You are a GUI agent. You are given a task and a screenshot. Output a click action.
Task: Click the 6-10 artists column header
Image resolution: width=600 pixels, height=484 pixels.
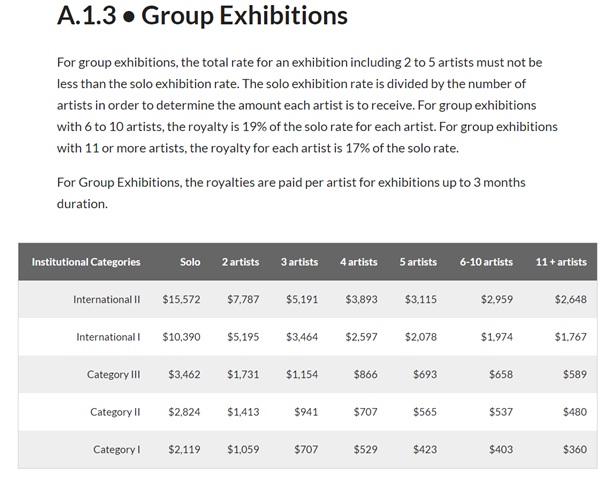[486, 262]
